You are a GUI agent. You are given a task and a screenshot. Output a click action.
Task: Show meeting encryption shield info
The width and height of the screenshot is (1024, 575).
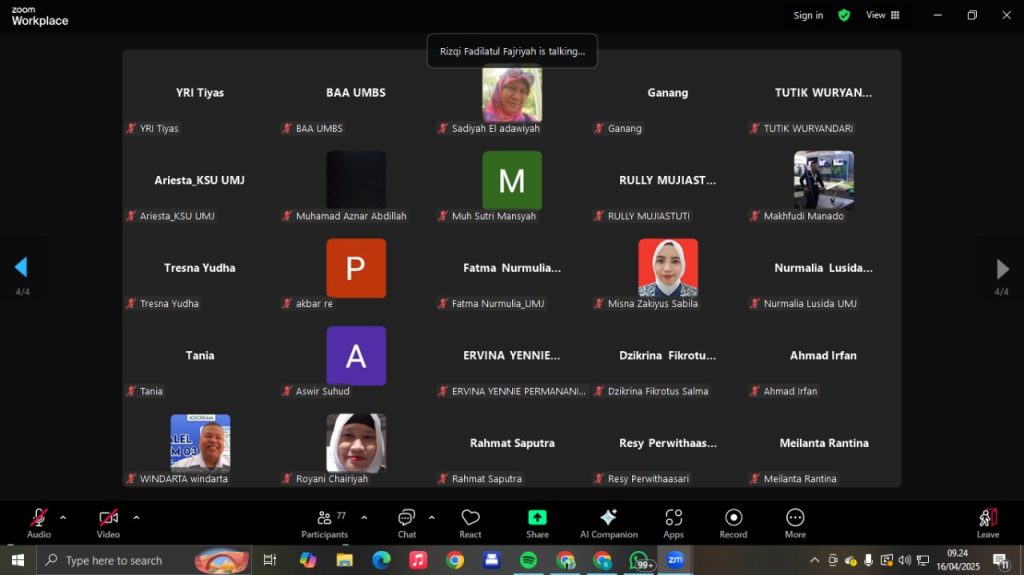pyautogui.click(x=844, y=15)
